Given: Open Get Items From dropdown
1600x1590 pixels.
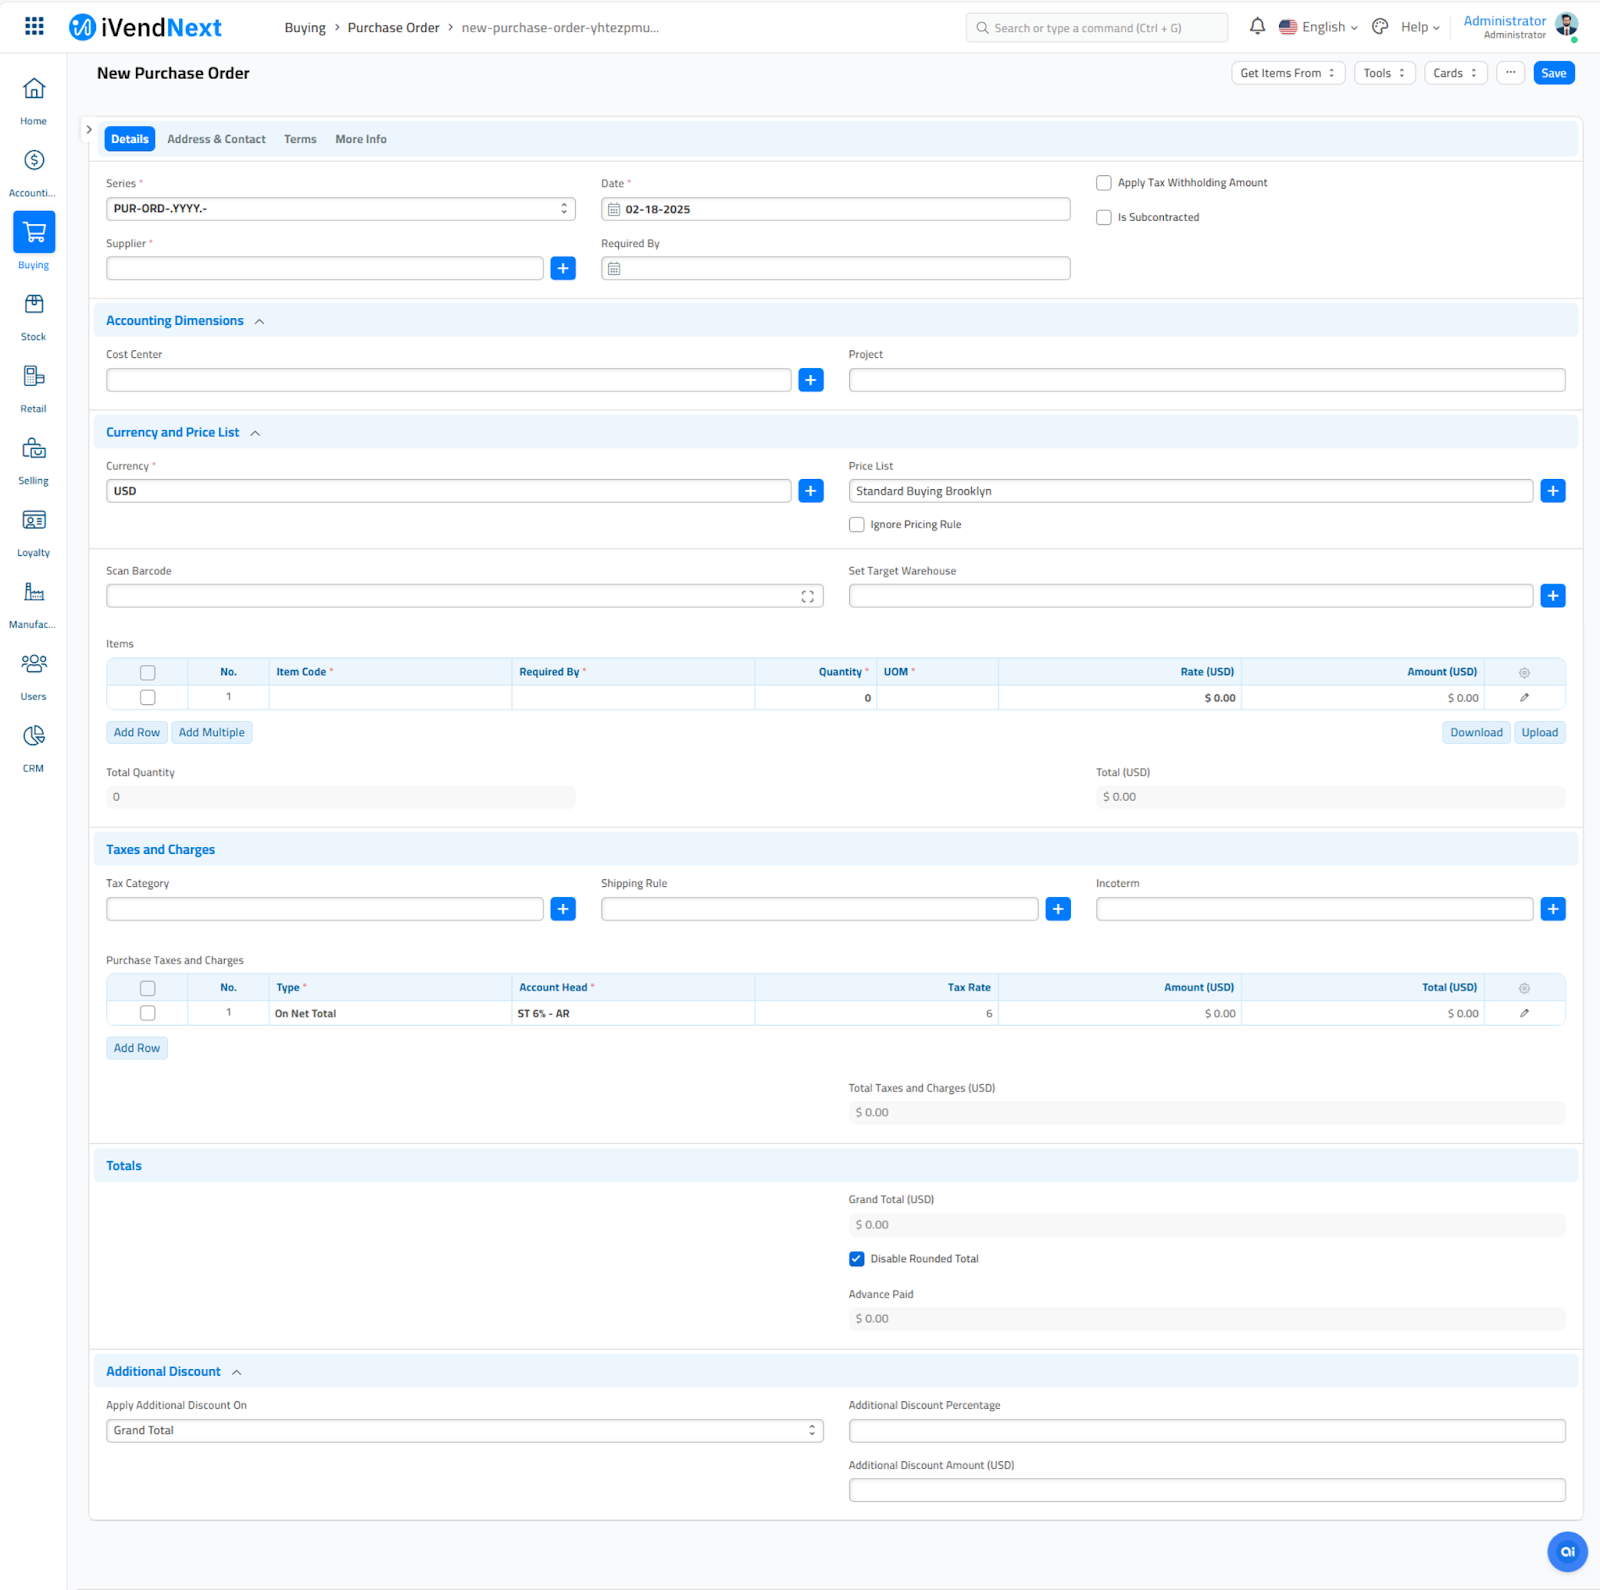Looking at the screenshot, I should [1288, 73].
